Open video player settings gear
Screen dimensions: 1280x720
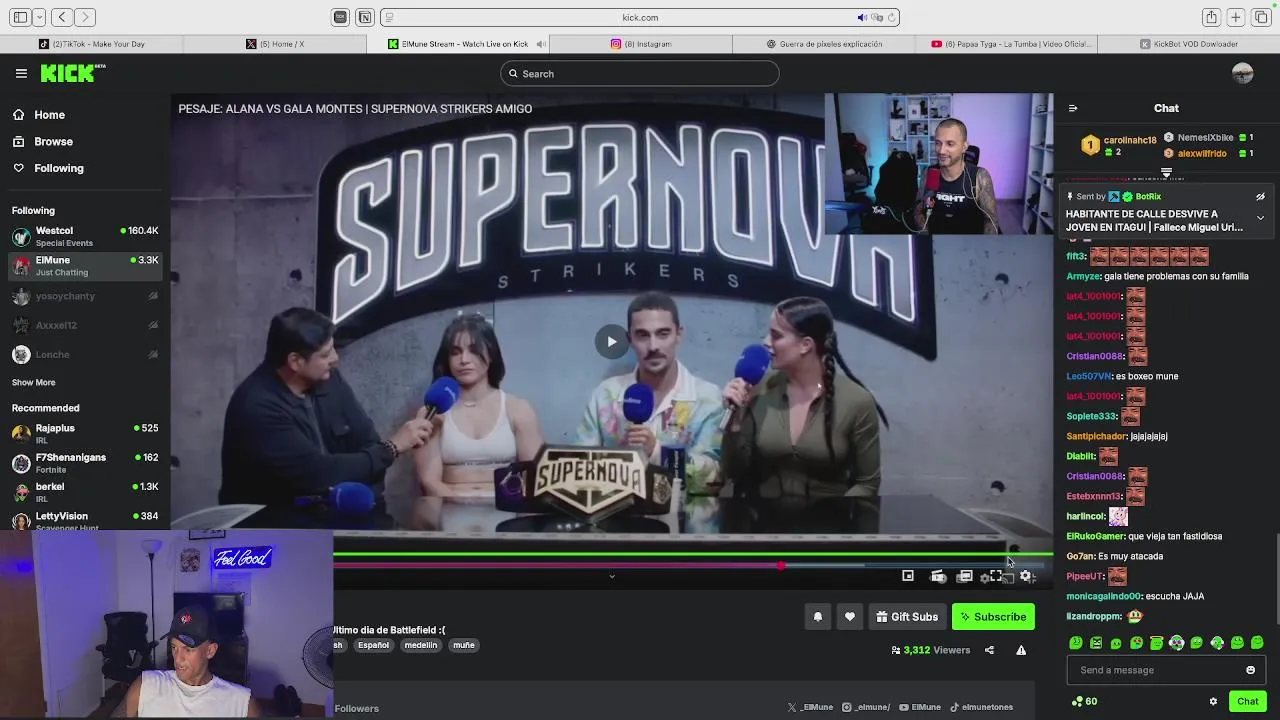[1026, 576]
